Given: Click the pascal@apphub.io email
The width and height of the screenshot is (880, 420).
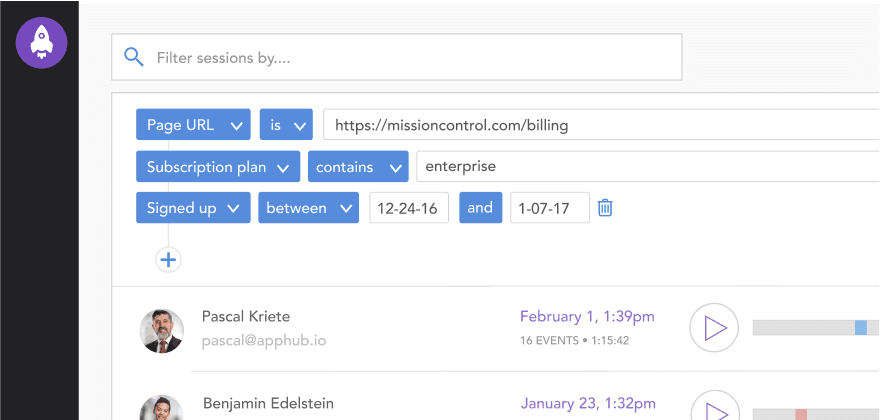Looking at the screenshot, I should pyautogui.click(x=264, y=341).
